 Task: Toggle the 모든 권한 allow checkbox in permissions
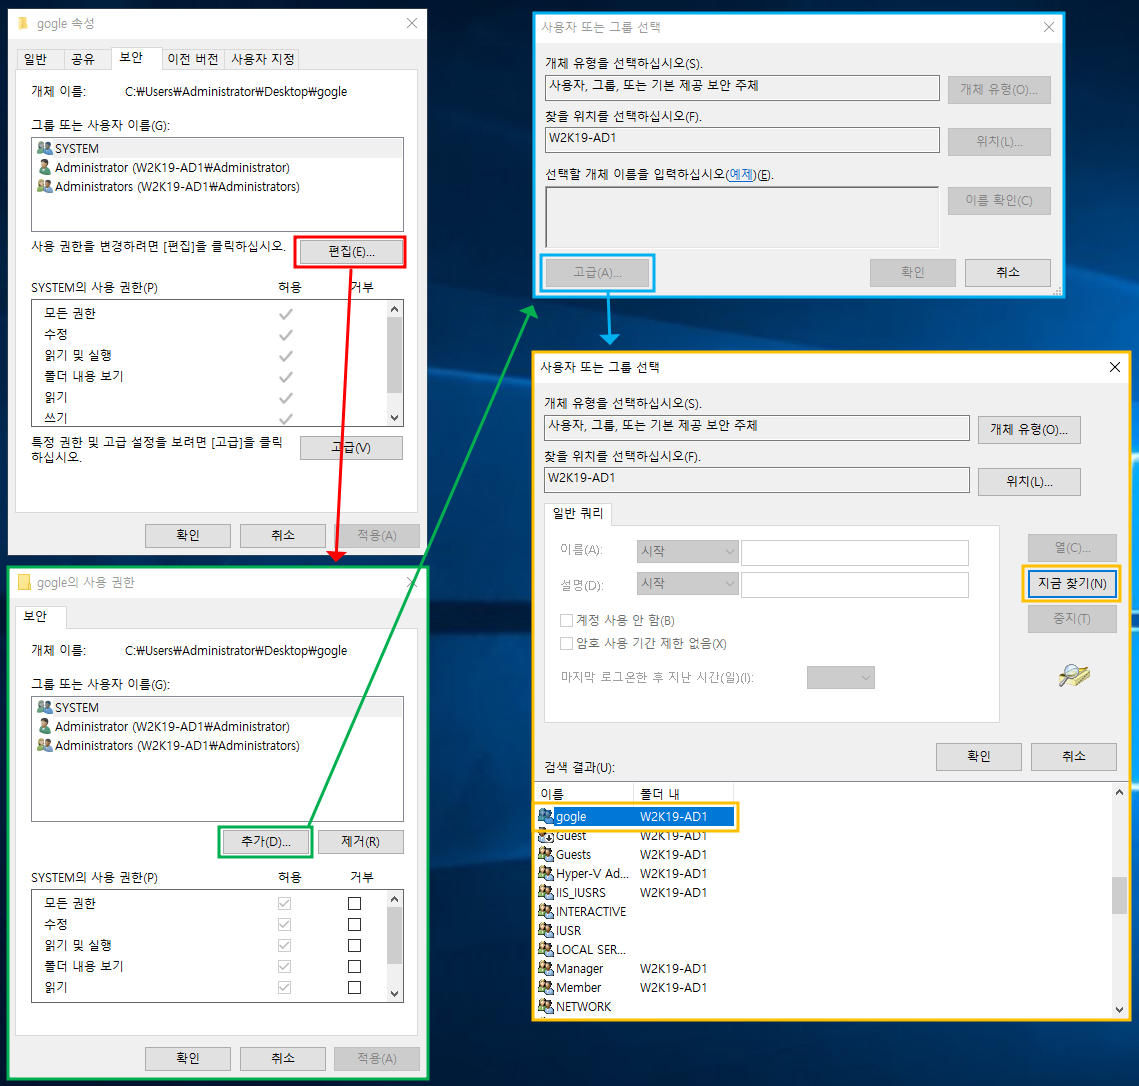285,904
